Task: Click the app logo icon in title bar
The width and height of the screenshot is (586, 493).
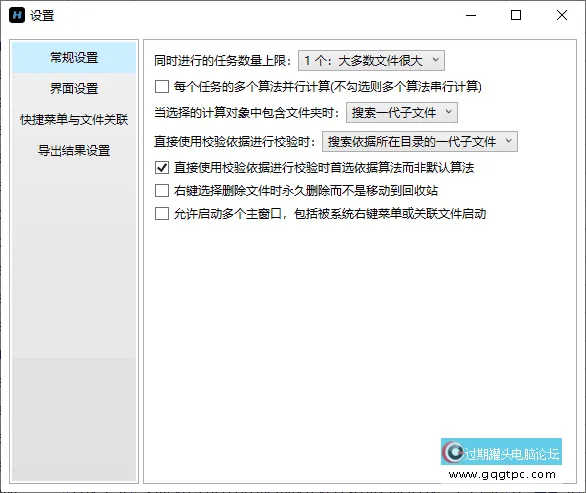Action: 17,15
